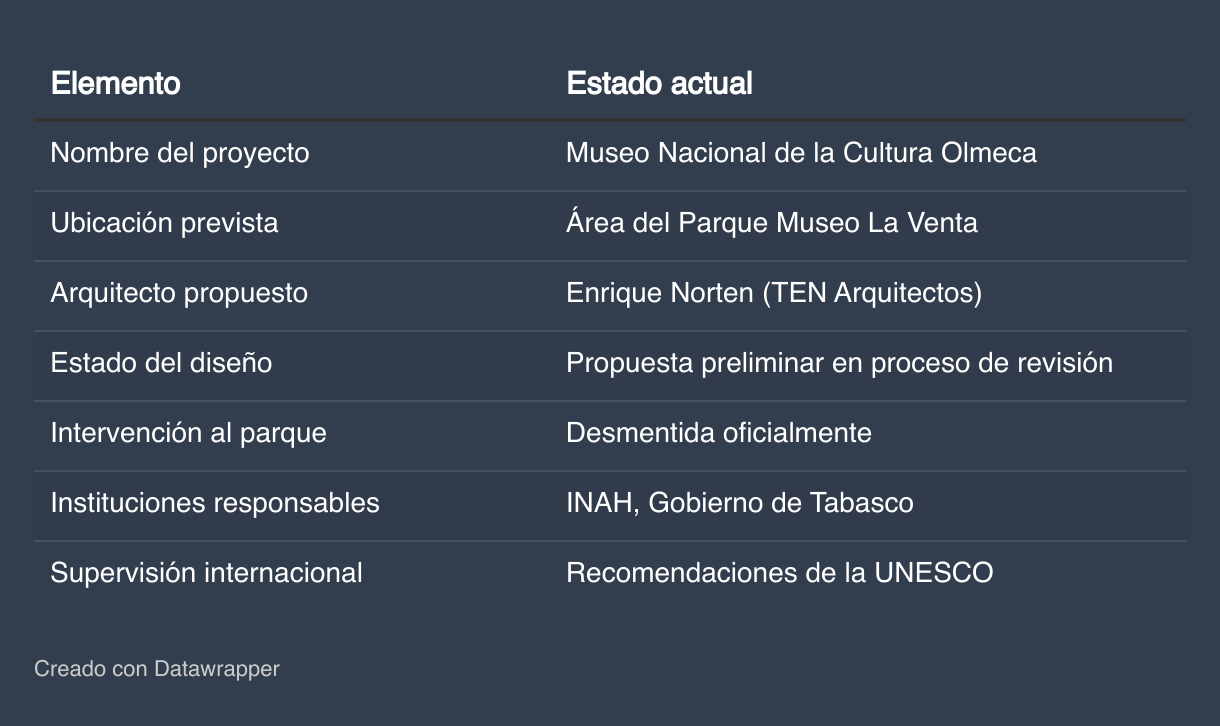
Task: Click the Gobierno de Tabasco text
Action: [781, 503]
